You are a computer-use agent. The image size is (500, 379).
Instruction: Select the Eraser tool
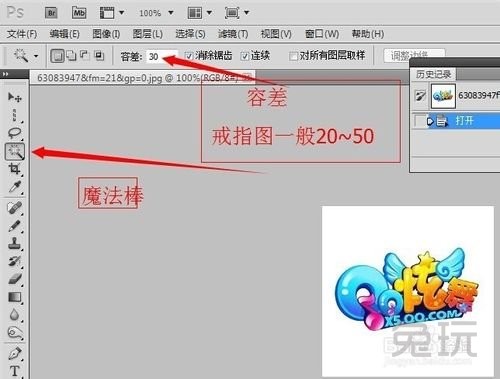click(14, 279)
